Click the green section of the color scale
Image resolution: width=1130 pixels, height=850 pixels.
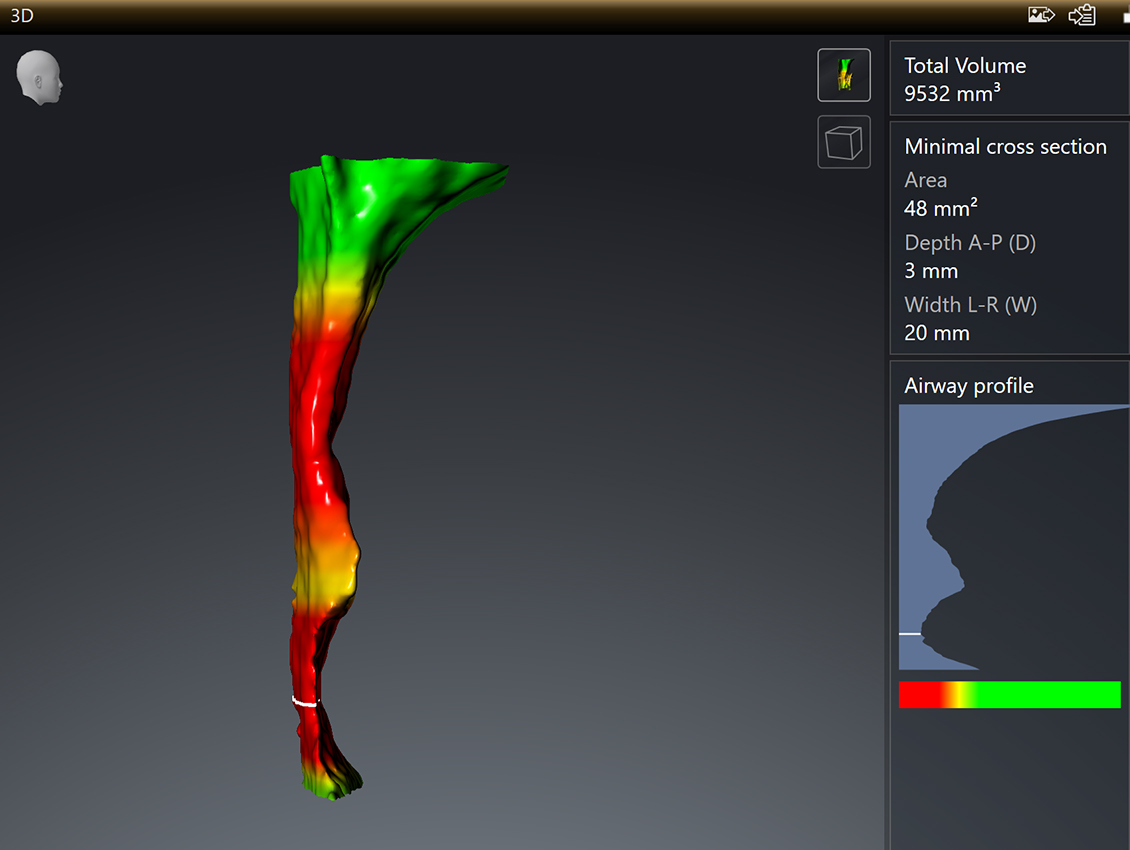pyautogui.click(x=1050, y=695)
